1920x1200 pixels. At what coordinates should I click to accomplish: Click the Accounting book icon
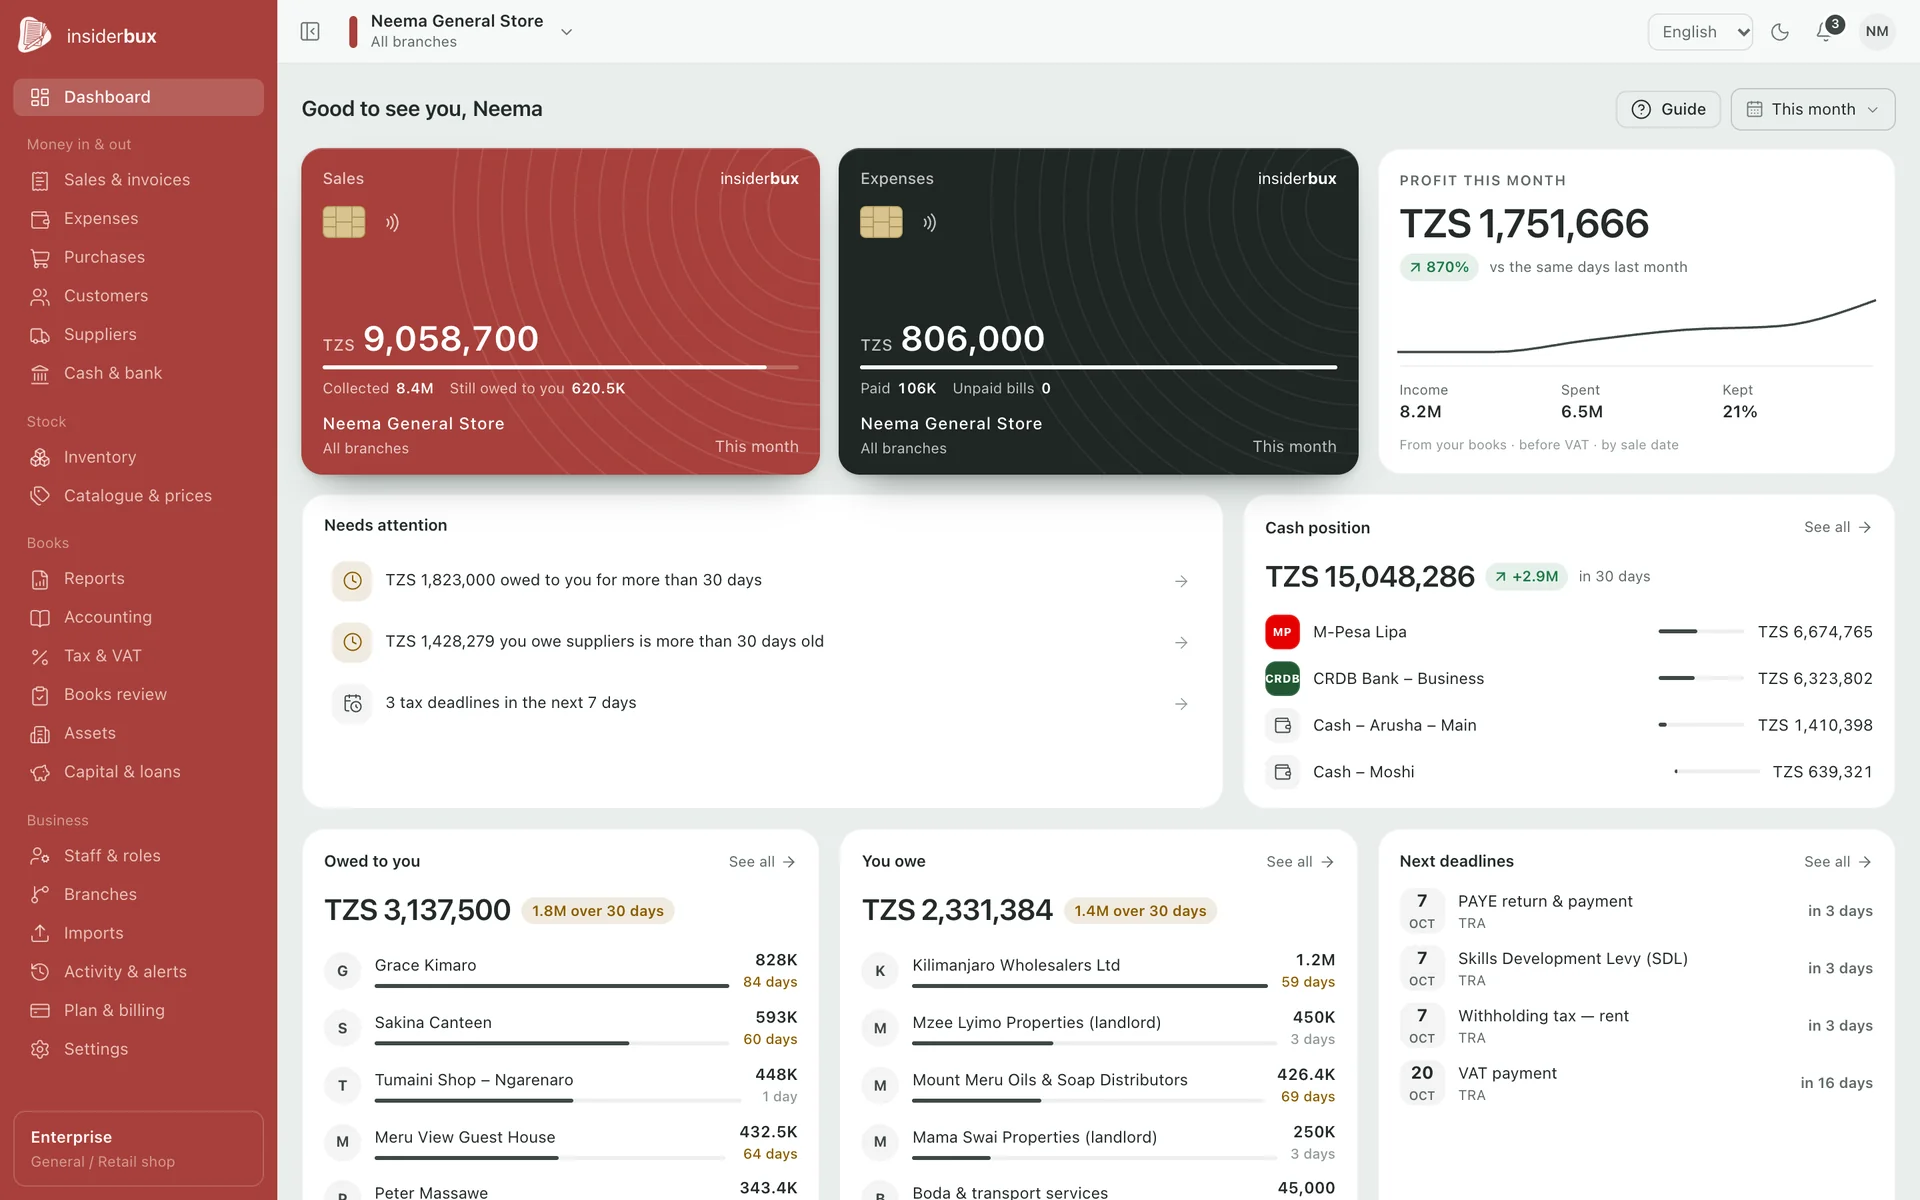(40, 618)
